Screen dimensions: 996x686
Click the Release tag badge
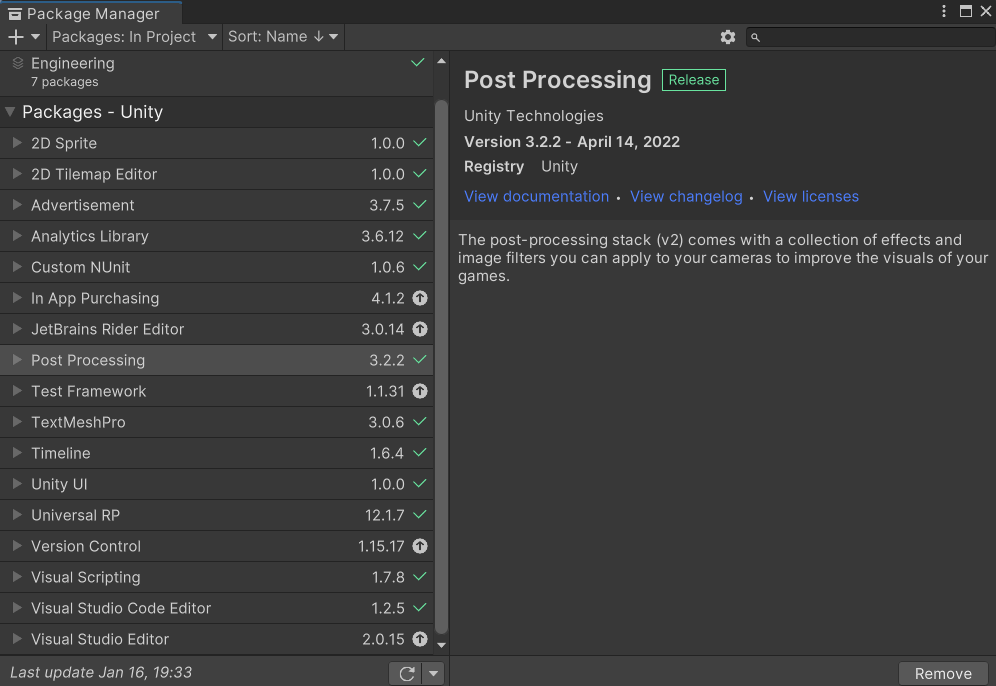[x=694, y=80]
